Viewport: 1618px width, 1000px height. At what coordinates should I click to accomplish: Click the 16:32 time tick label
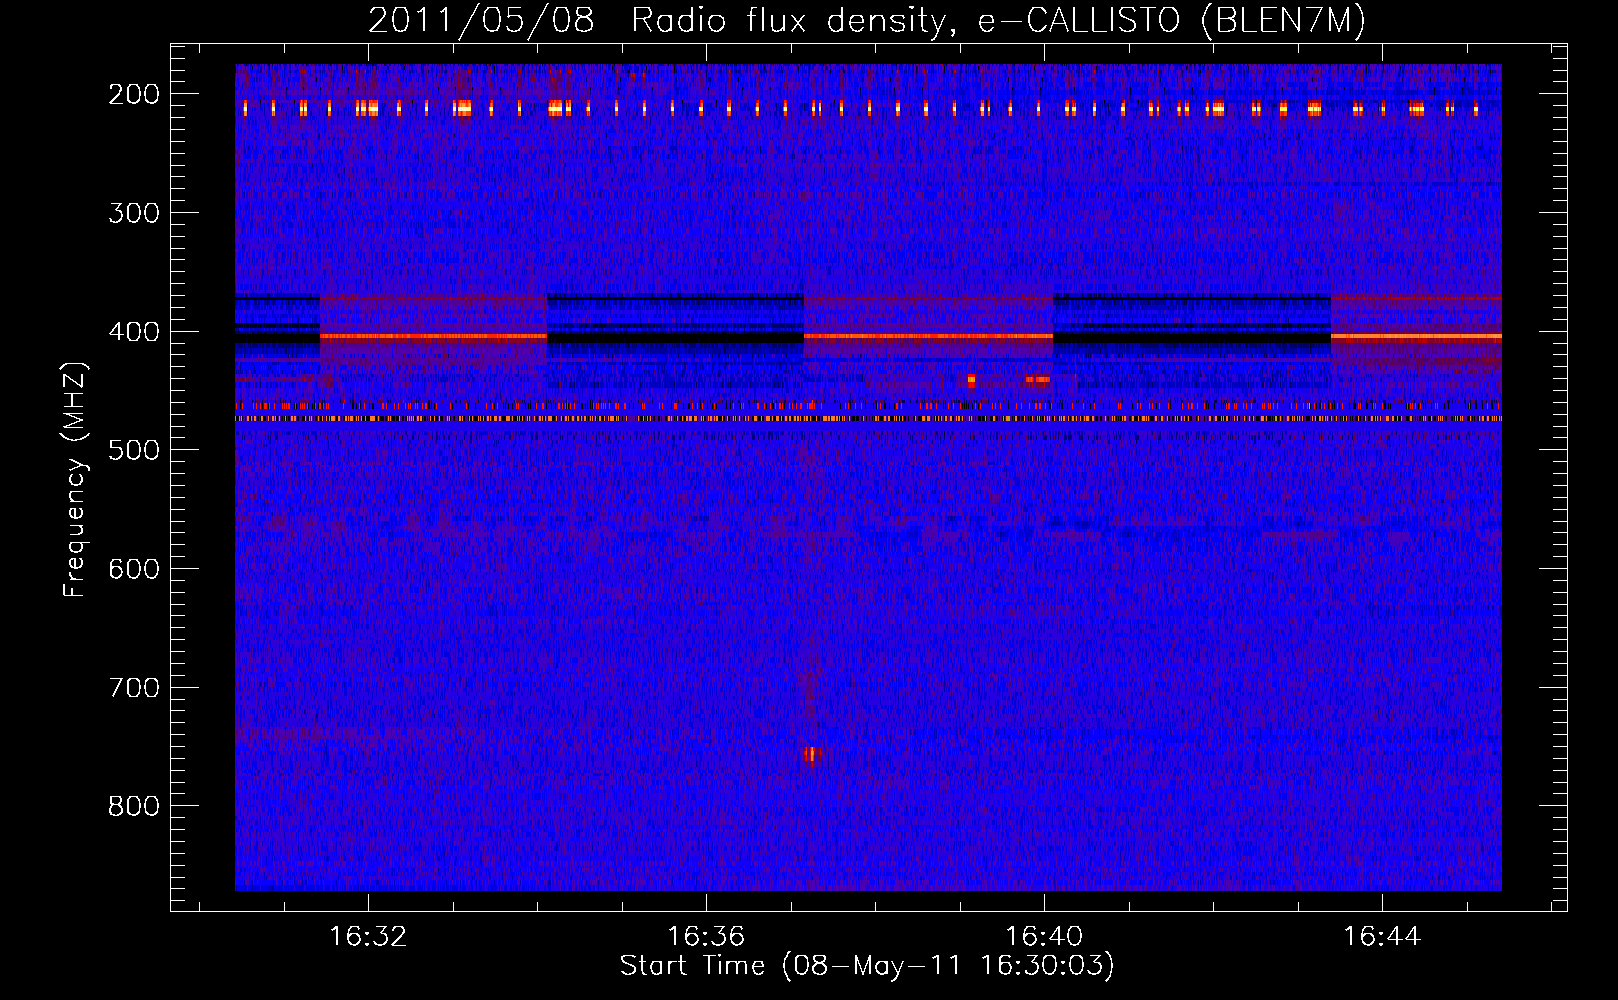click(x=368, y=936)
